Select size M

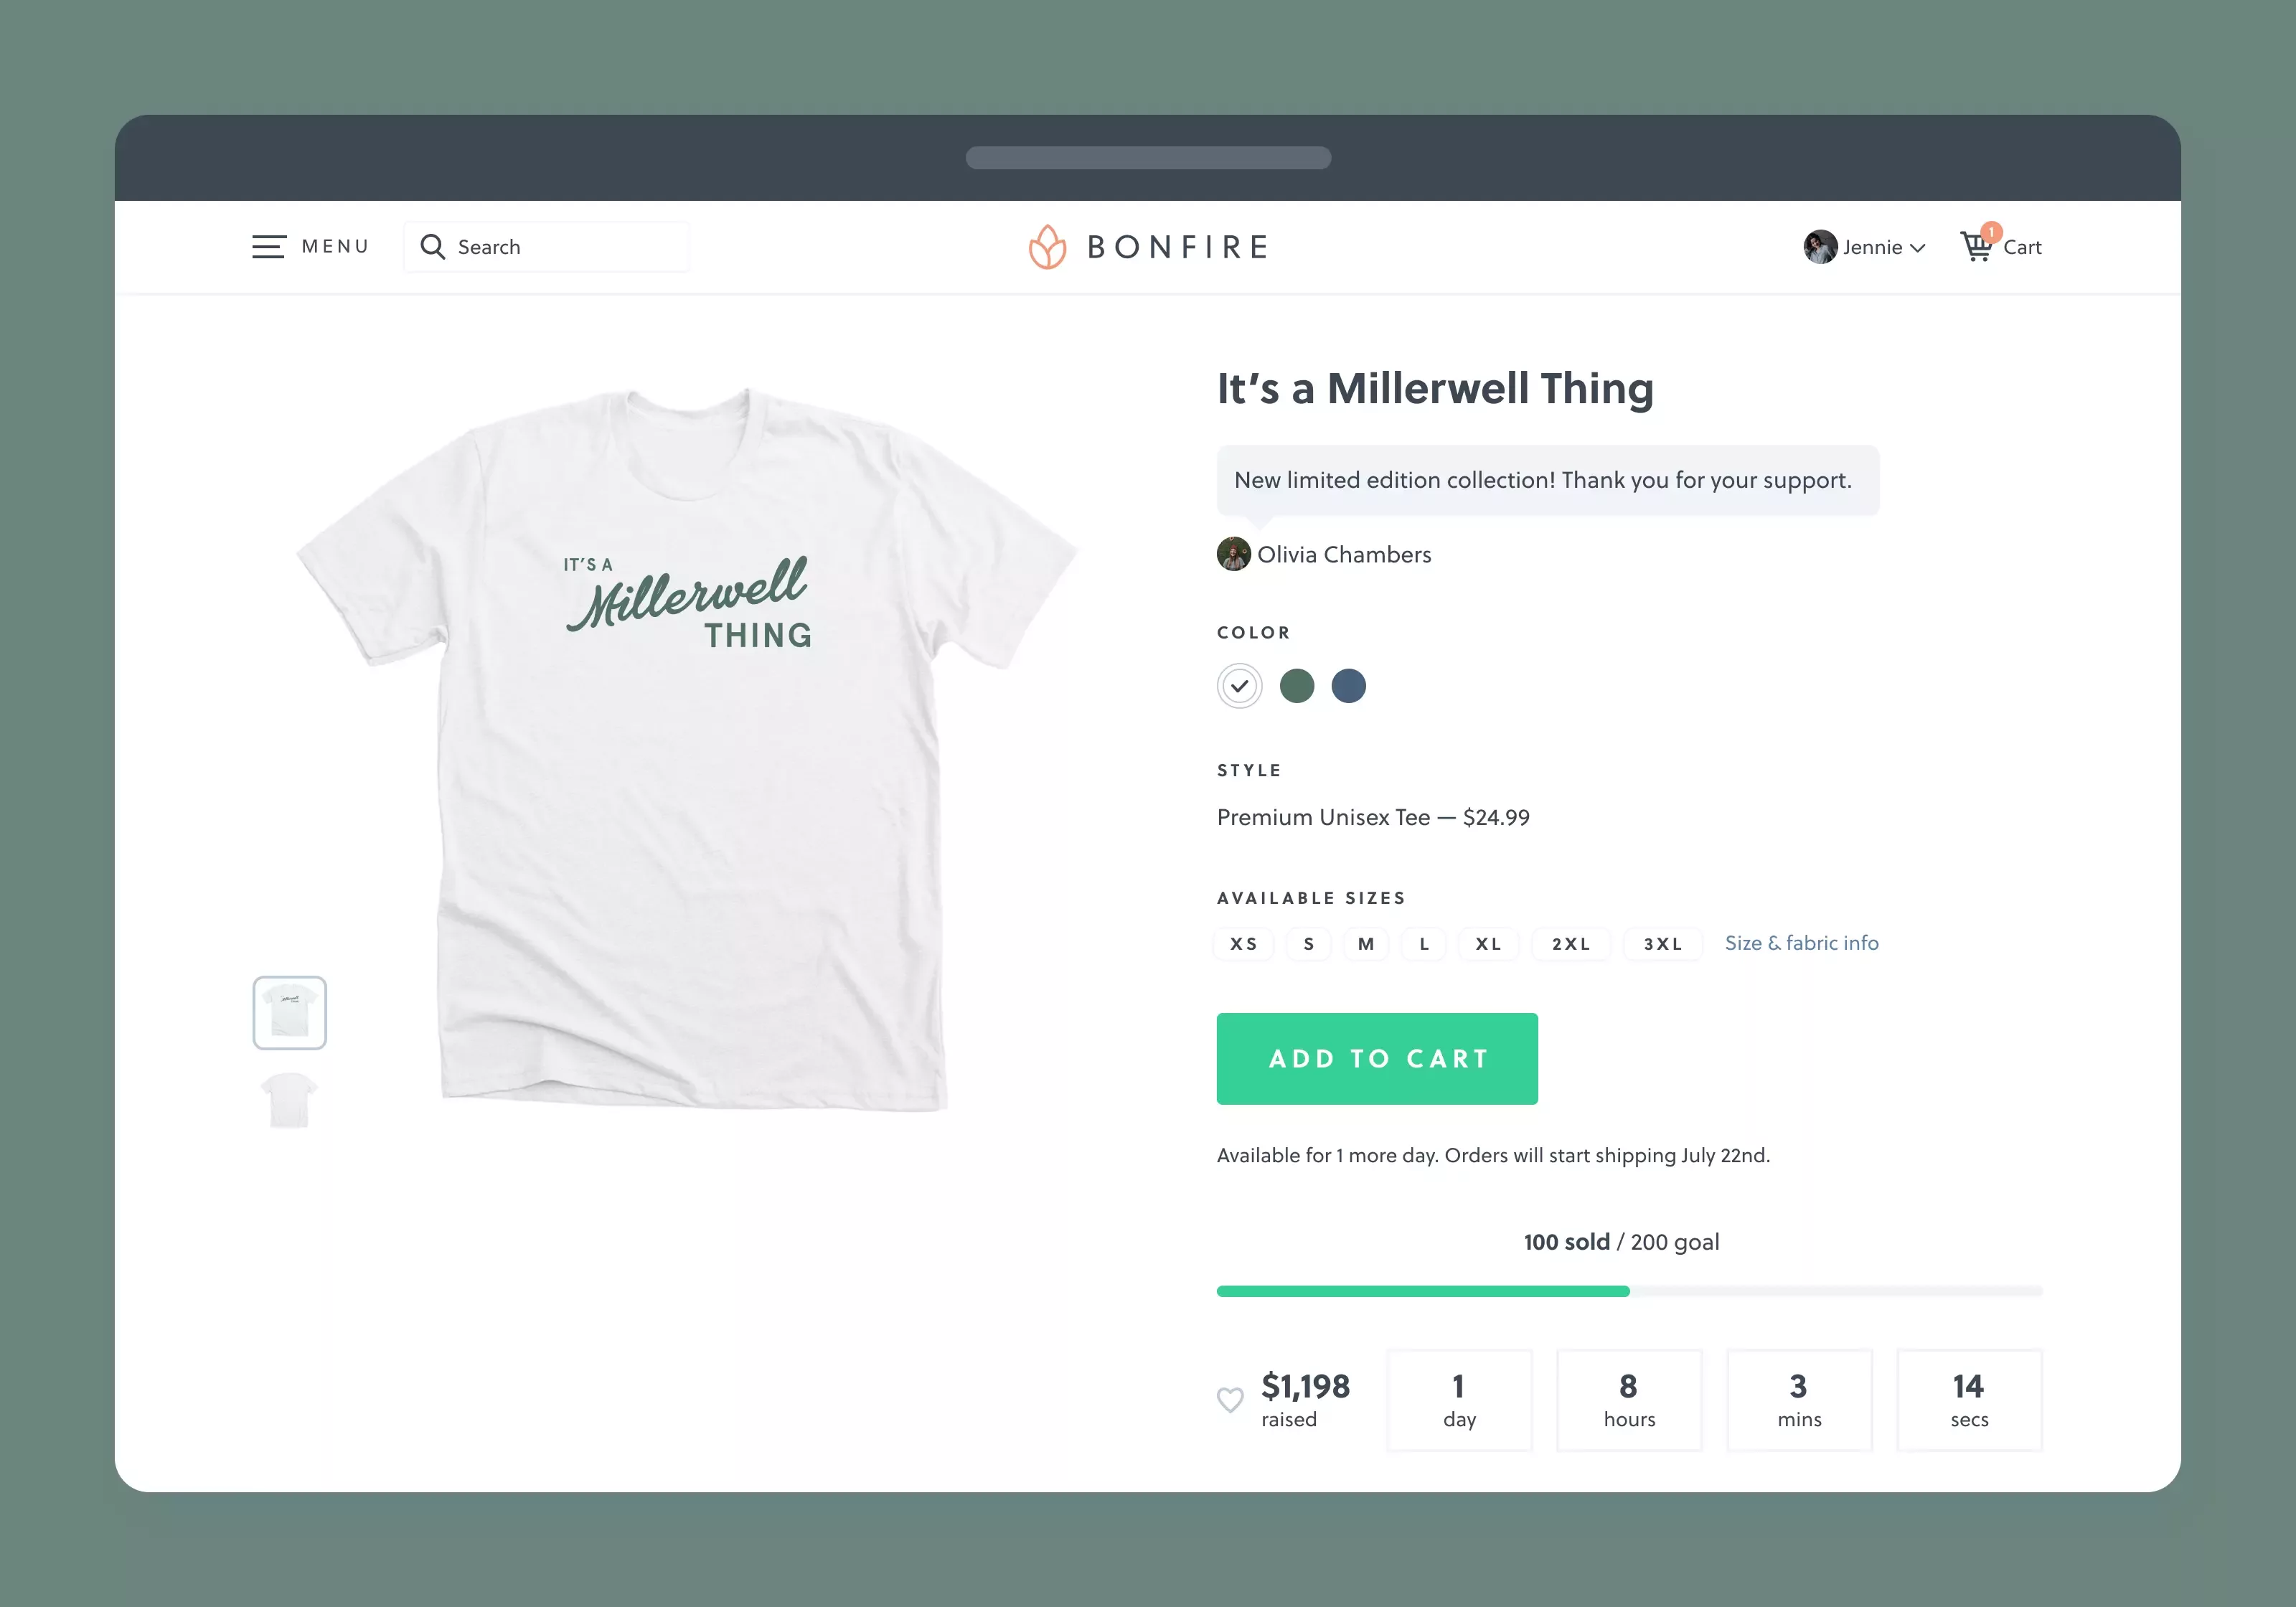coord(1366,944)
